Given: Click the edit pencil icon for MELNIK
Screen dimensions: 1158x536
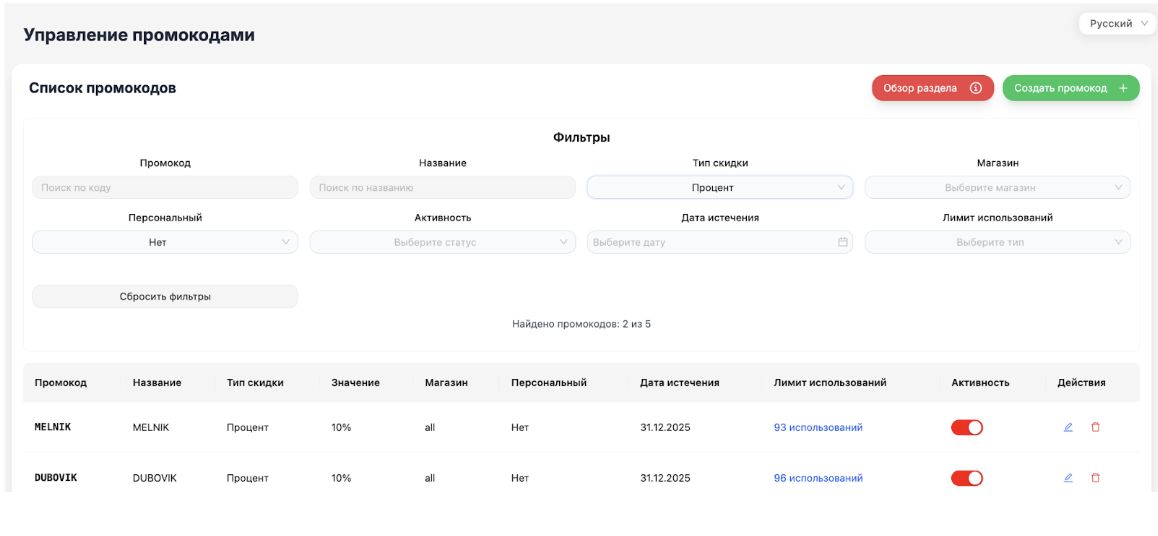Looking at the screenshot, I should tap(1068, 427).
